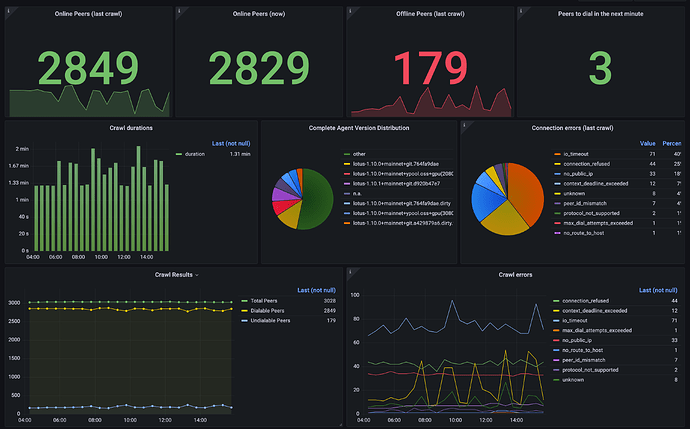
Task: Click the orange io_timeout color swatch in Connection errors
Action: pos(557,154)
